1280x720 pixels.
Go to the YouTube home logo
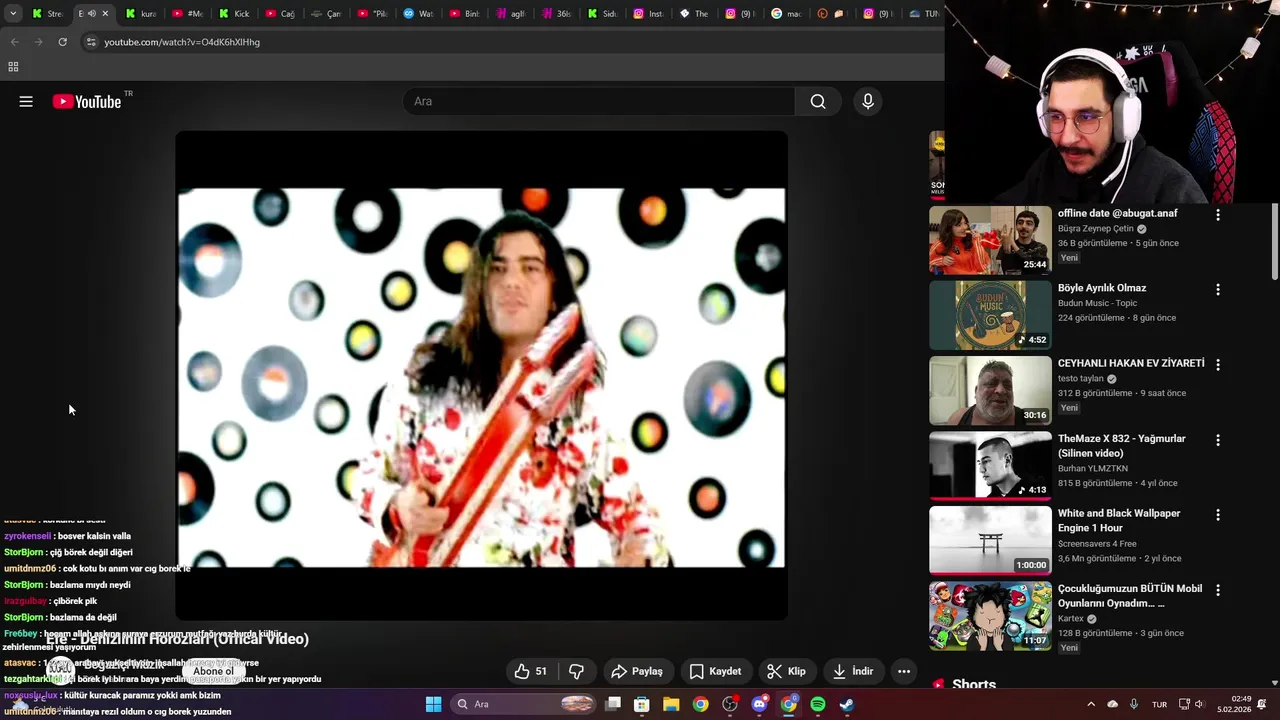click(x=86, y=101)
